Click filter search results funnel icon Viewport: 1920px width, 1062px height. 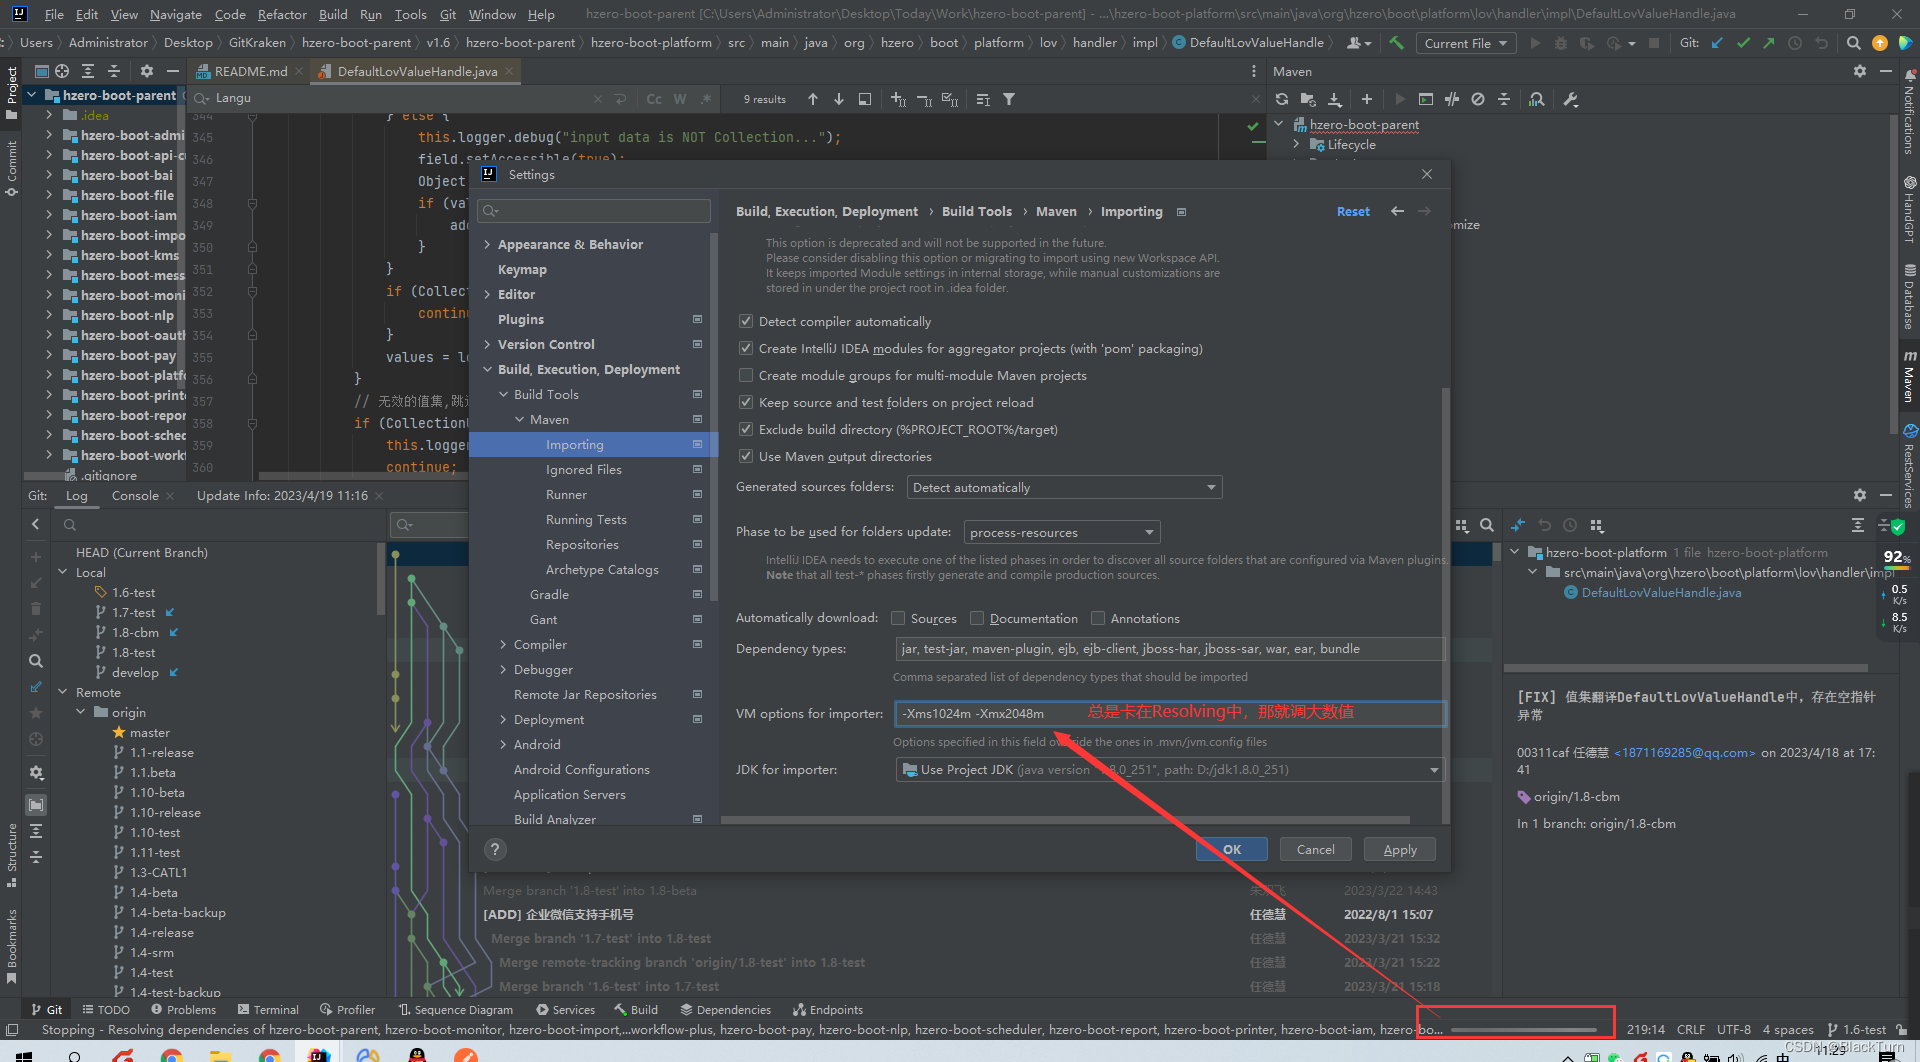point(1009,99)
